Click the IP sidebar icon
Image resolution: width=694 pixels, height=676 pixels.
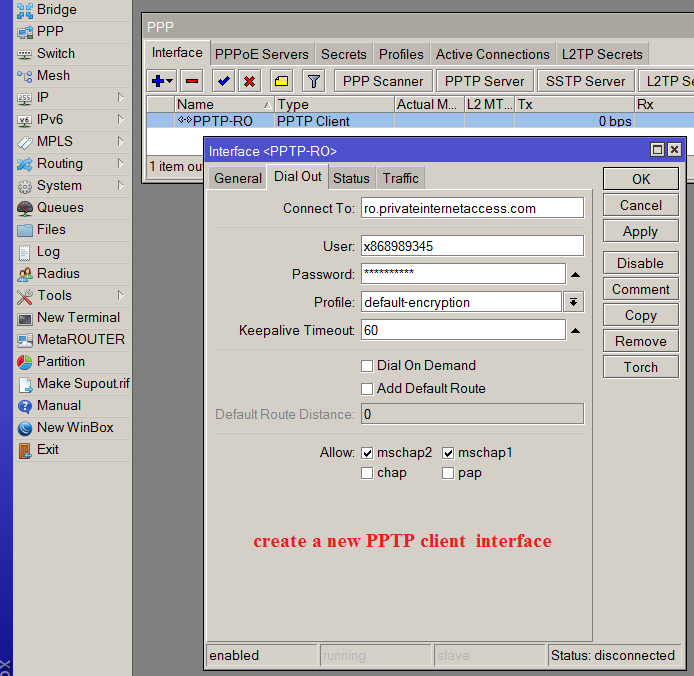click(25, 98)
